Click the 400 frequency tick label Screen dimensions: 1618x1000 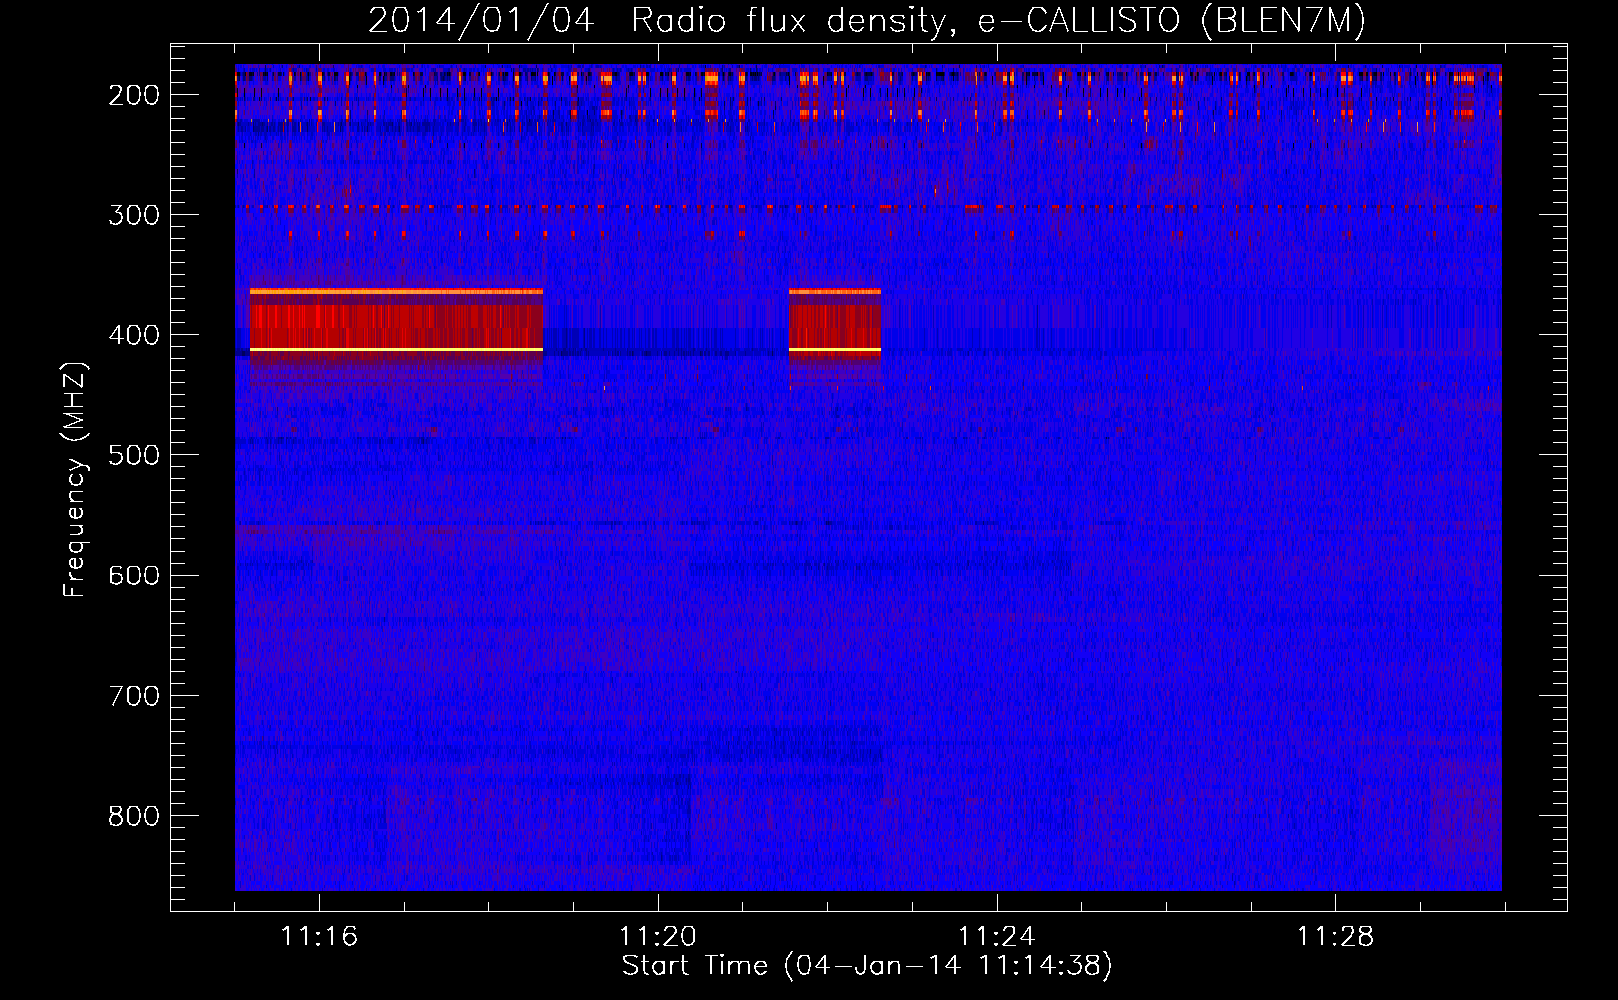click(x=134, y=335)
